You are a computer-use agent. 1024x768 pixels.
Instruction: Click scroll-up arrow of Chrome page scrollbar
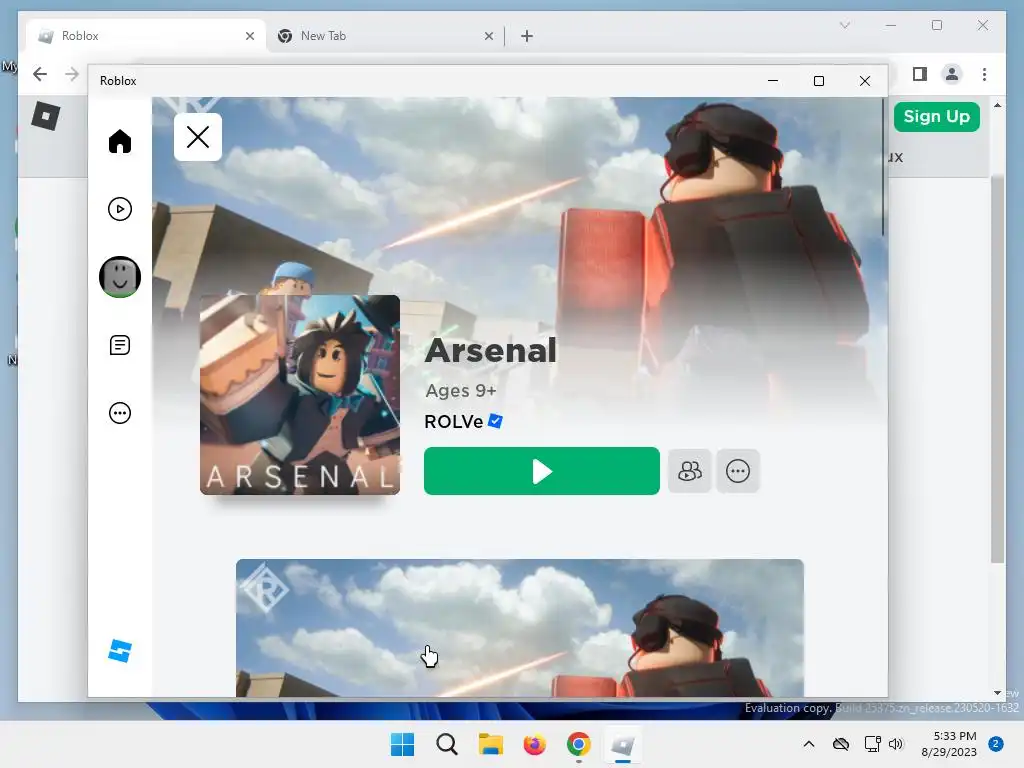click(997, 104)
